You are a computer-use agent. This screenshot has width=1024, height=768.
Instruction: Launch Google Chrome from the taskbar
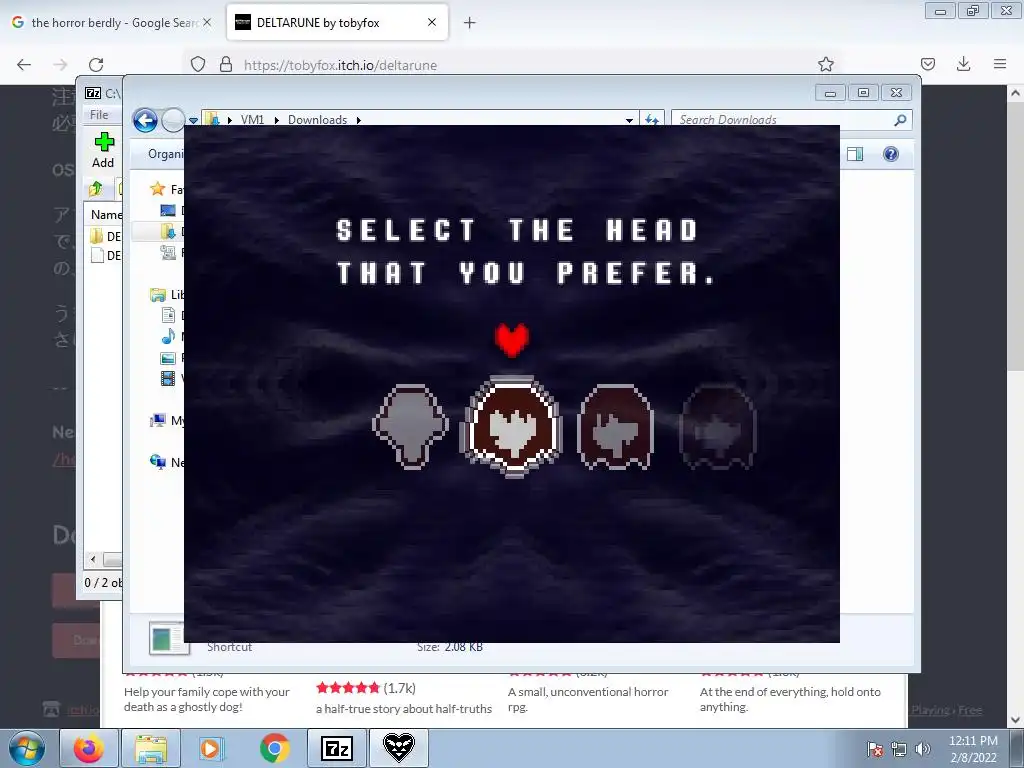[275, 748]
